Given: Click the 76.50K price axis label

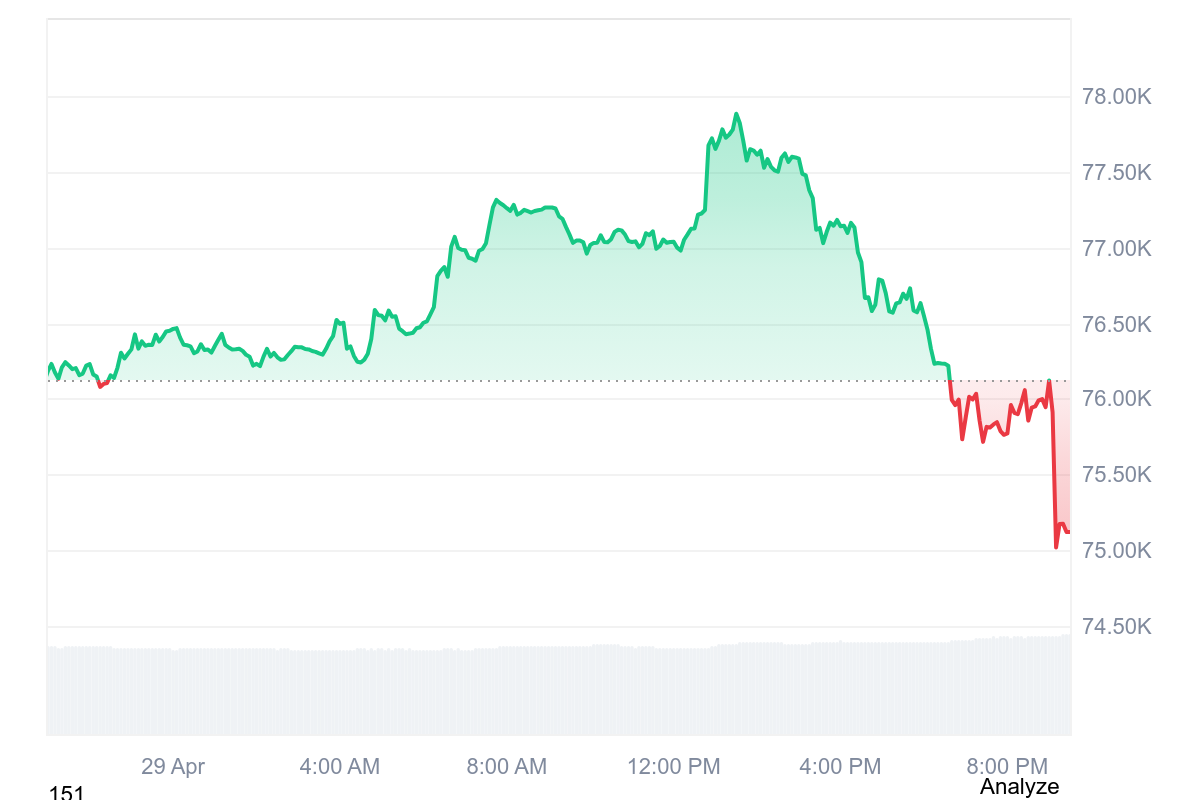Looking at the screenshot, I should (x=1117, y=325).
